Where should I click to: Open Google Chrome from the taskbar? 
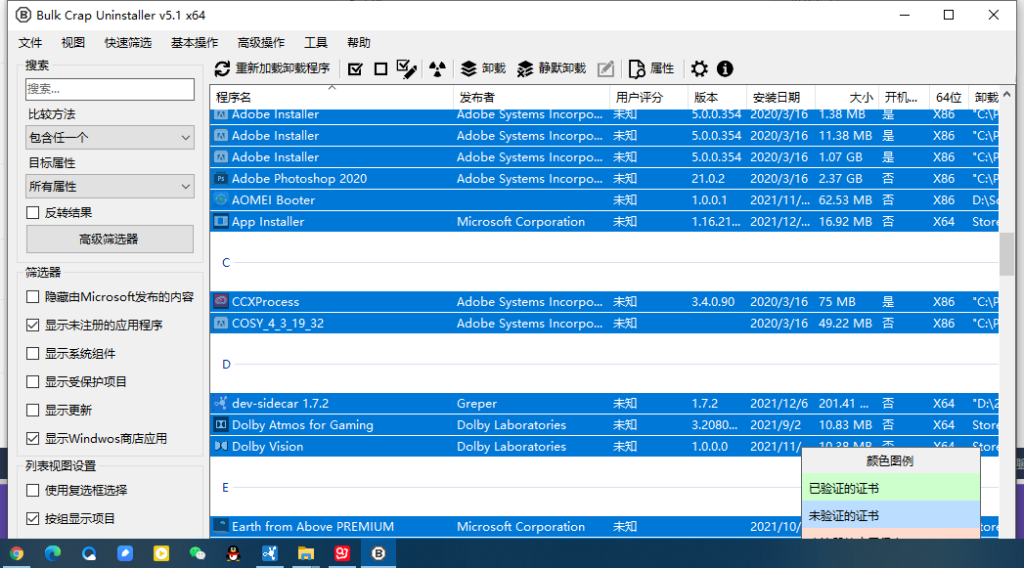[17, 554]
